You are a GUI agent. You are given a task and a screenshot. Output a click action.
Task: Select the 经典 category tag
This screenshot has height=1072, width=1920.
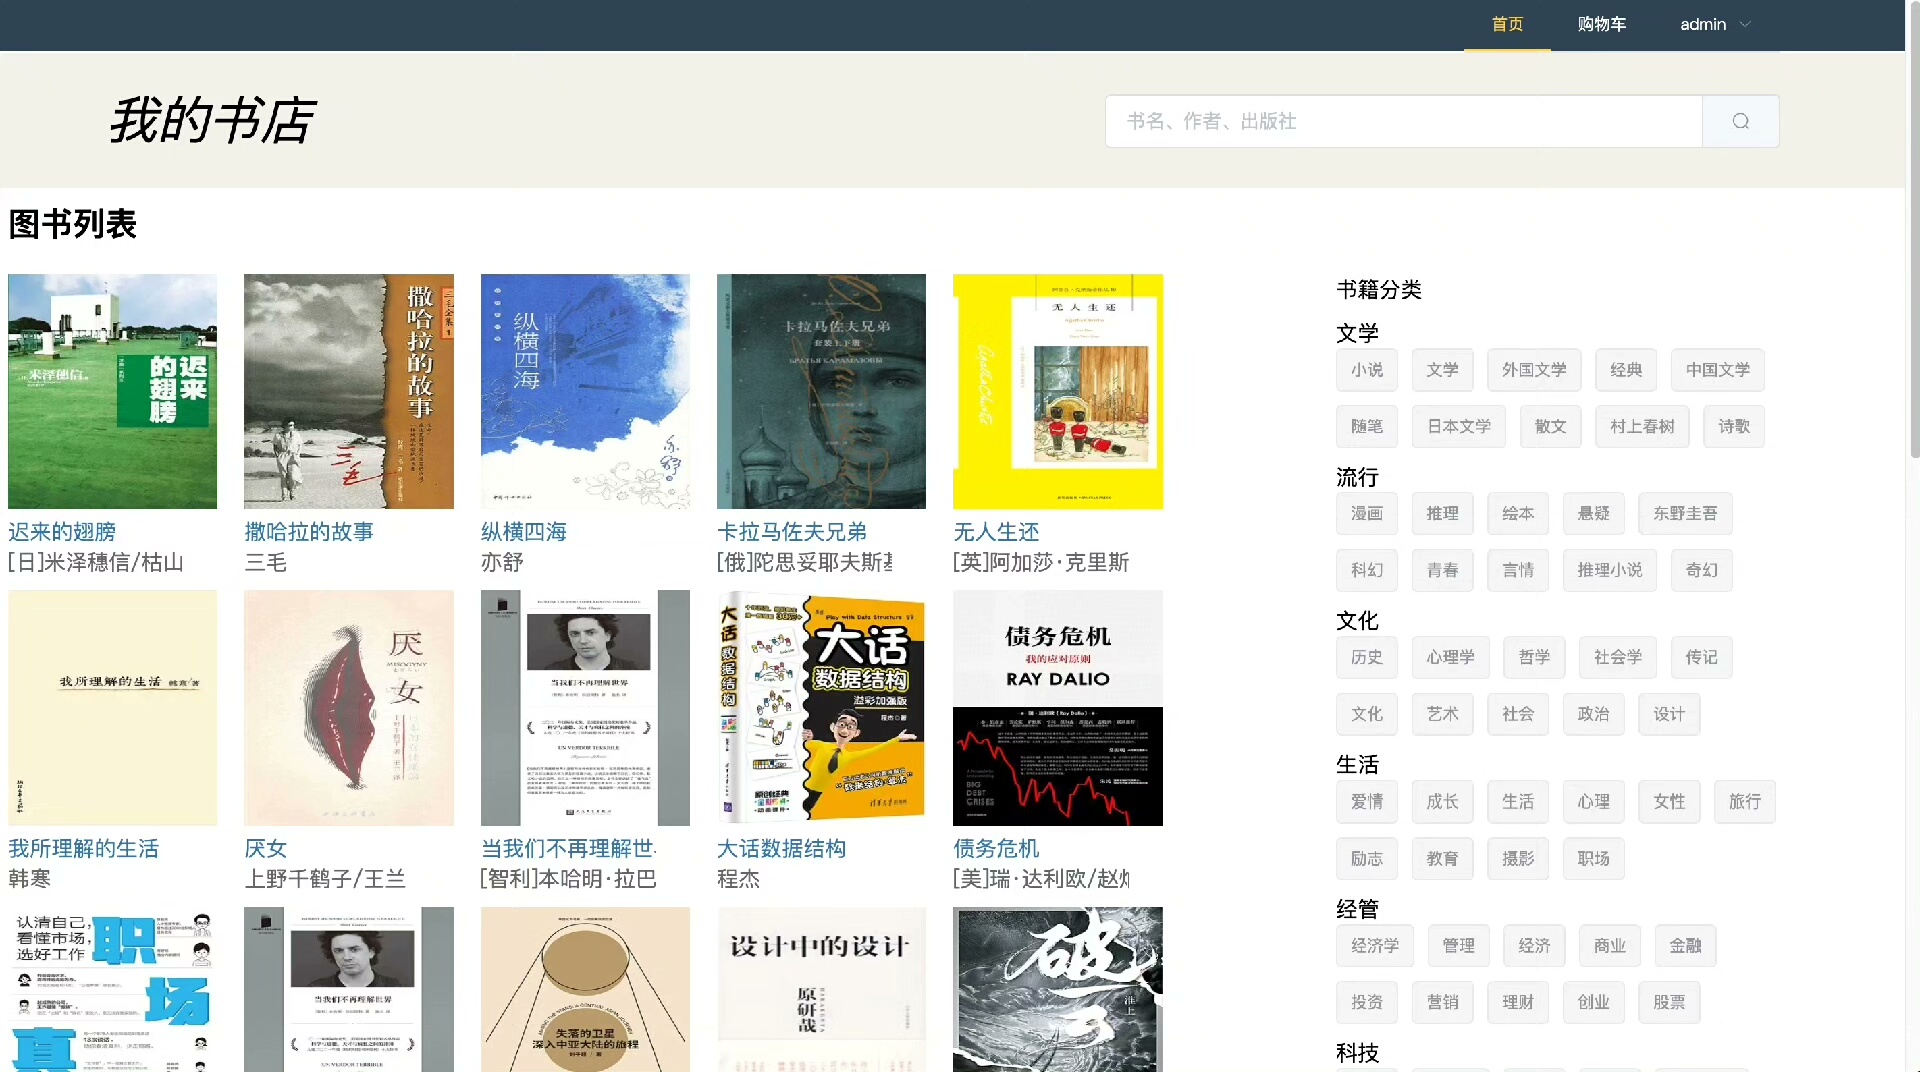click(1626, 370)
